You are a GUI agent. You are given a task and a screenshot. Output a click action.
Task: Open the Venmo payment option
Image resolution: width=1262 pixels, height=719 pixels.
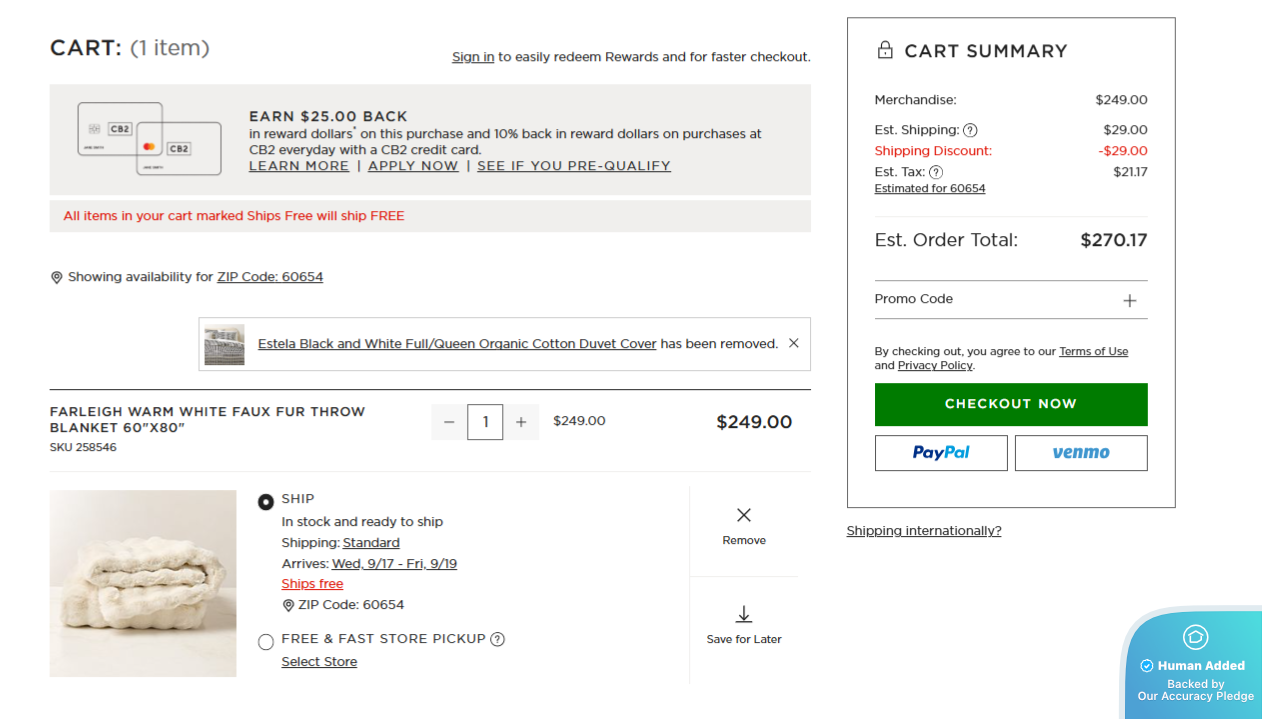click(1081, 452)
